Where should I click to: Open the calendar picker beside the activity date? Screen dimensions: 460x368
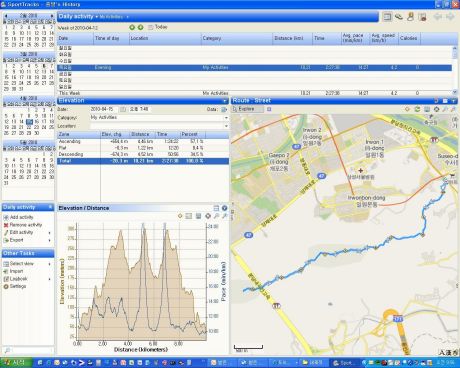(123, 109)
